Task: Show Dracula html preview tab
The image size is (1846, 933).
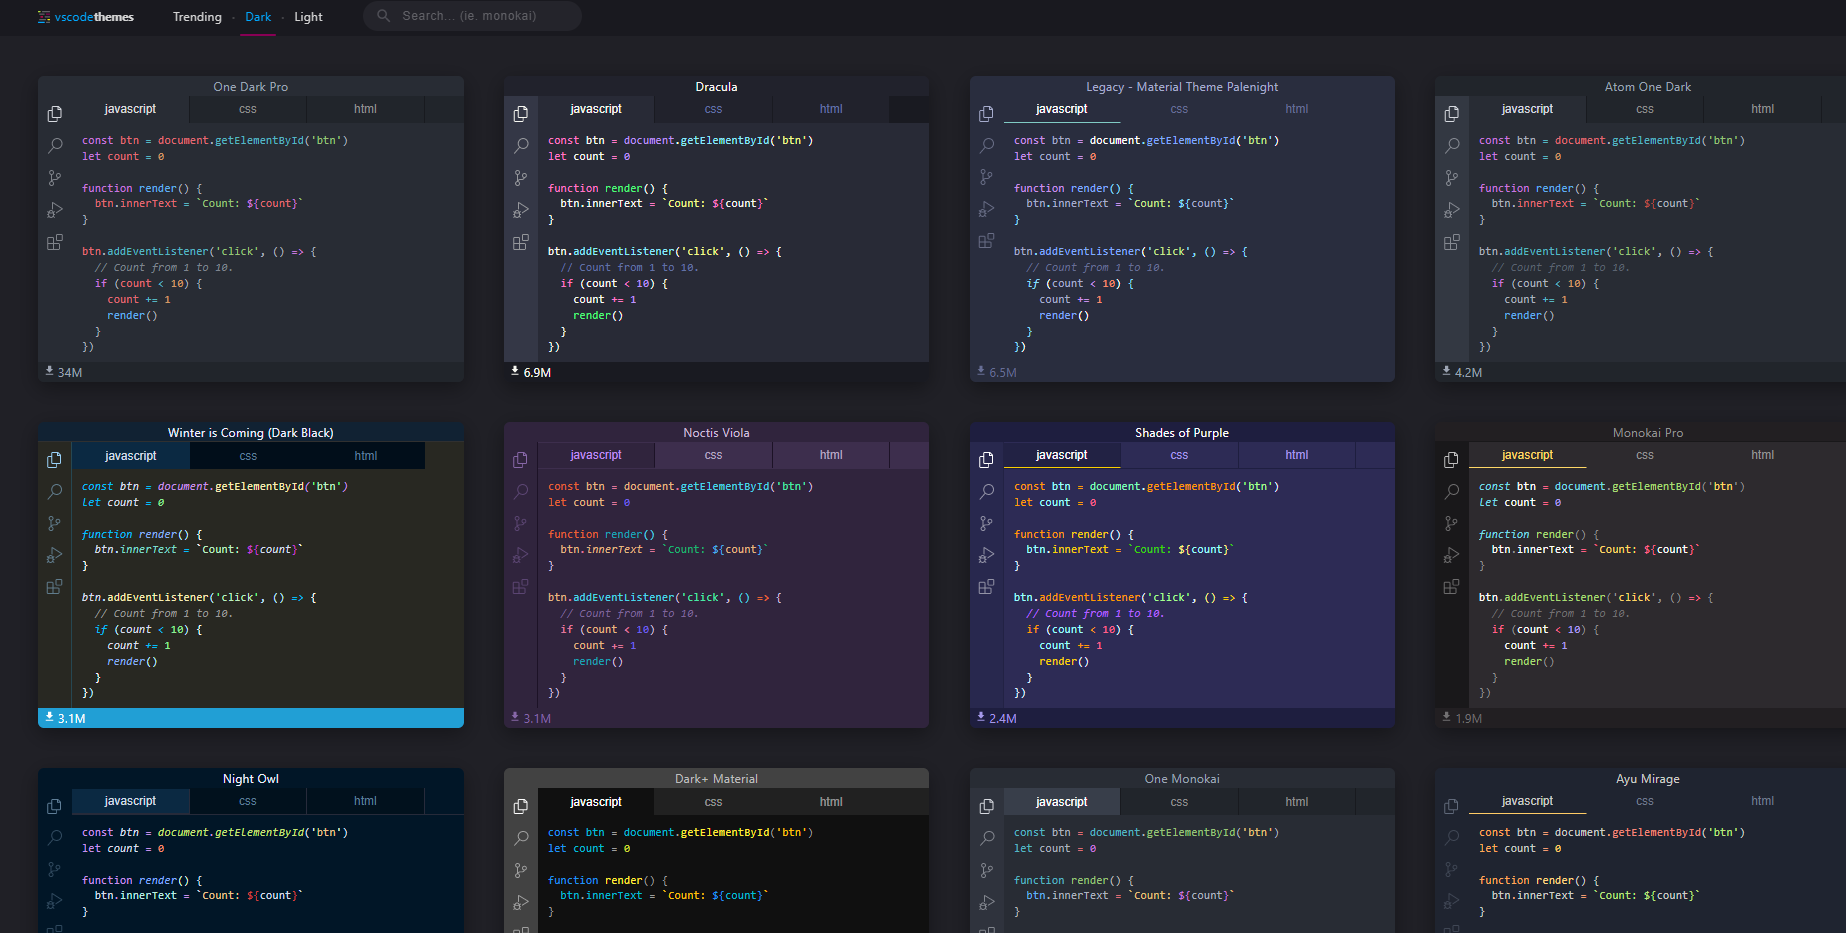Action: (x=831, y=109)
